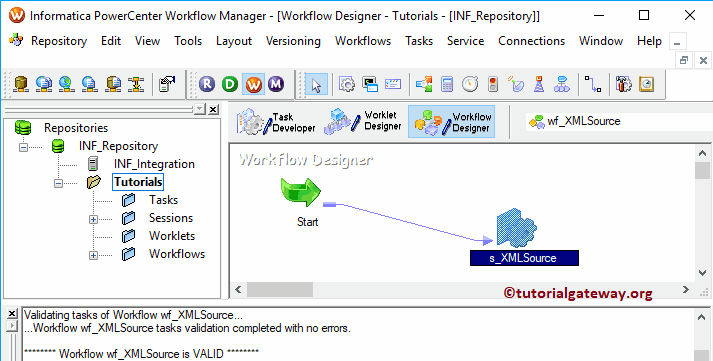The width and height of the screenshot is (713, 361).
Task: Click the yellow connector toolbar icon
Action: 136,84
